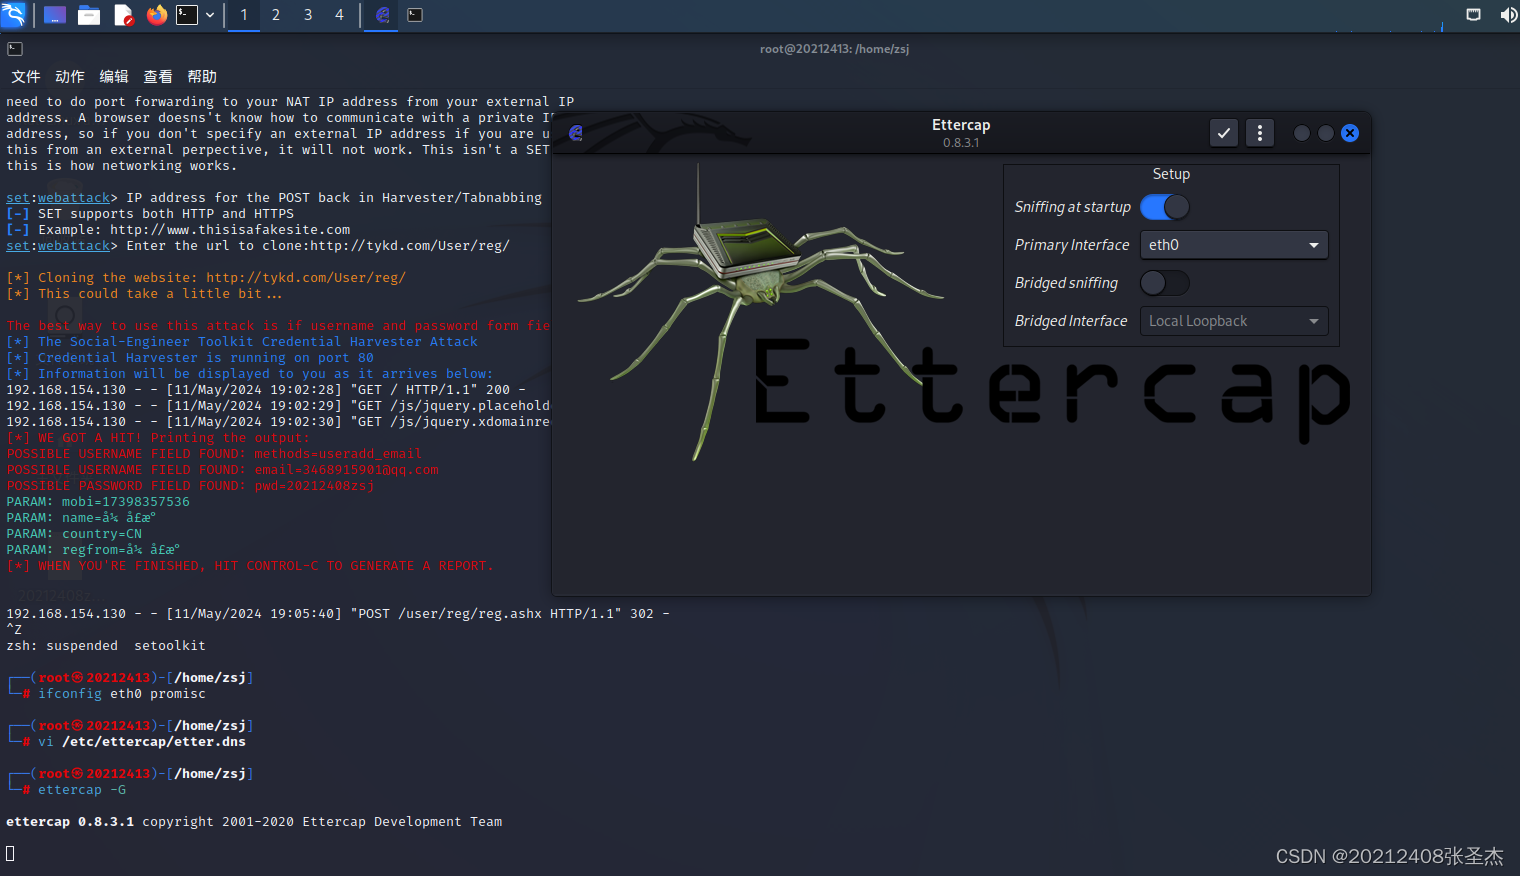Screen dimensions: 1520x876
Task: Switch to workspace 2
Action: pyautogui.click(x=276, y=15)
